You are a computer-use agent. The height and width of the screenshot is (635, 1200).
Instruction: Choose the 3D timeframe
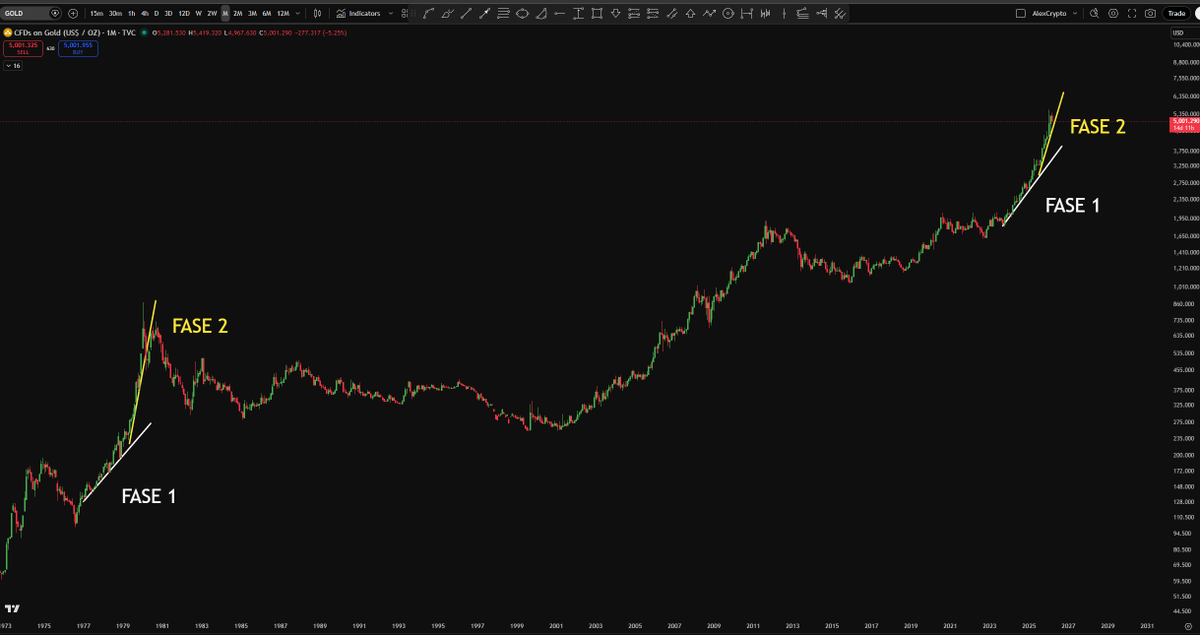[x=168, y=14]
